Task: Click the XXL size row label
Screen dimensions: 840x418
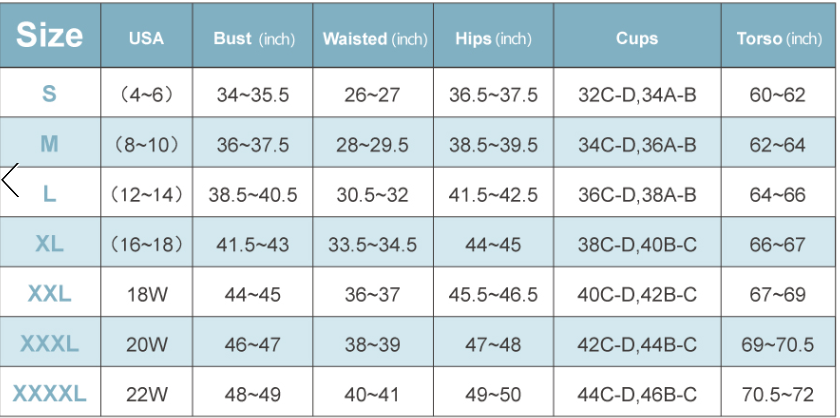Action: click(50, 294)
